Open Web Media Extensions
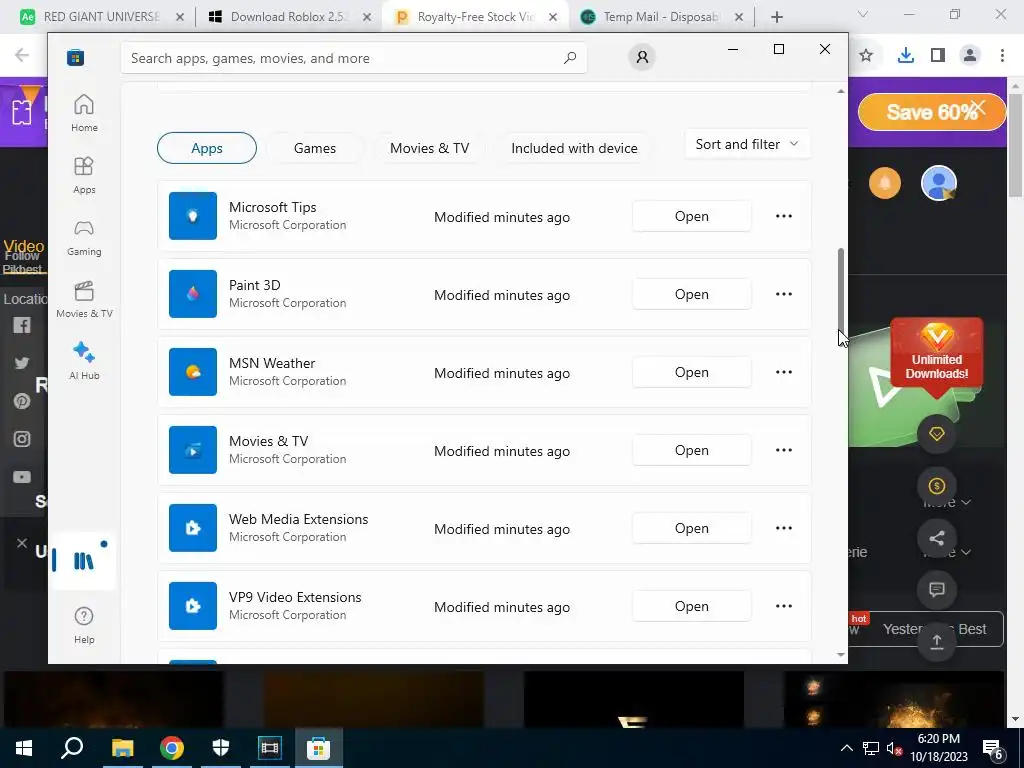The height and width of the screenshot is (768, 1024). (x=692, y=528)
